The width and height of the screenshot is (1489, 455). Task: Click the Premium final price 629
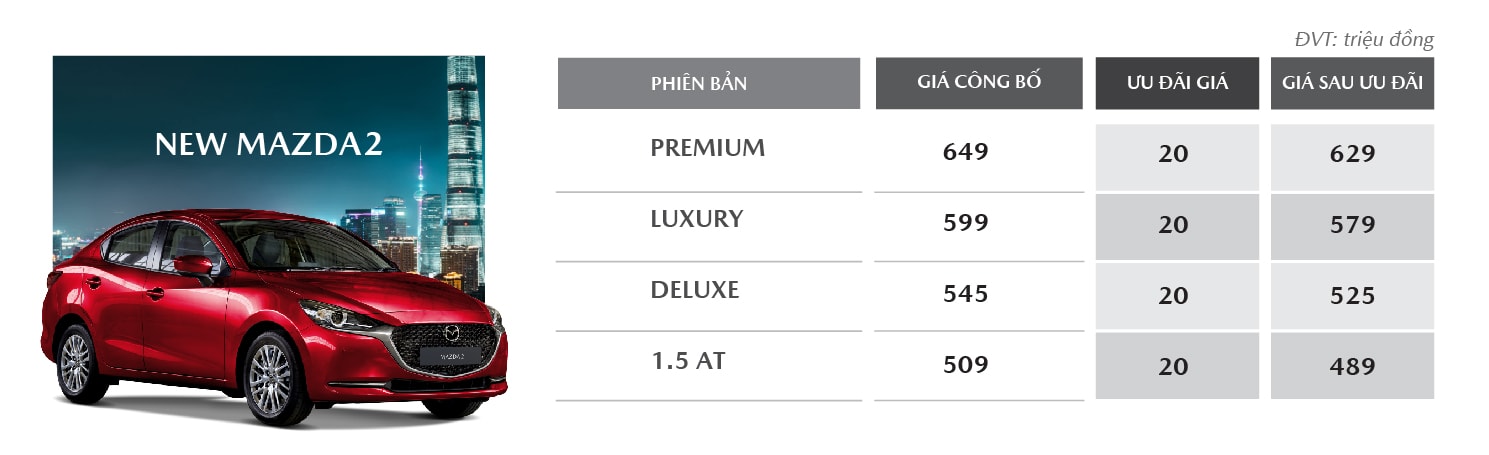[1352, 154]
